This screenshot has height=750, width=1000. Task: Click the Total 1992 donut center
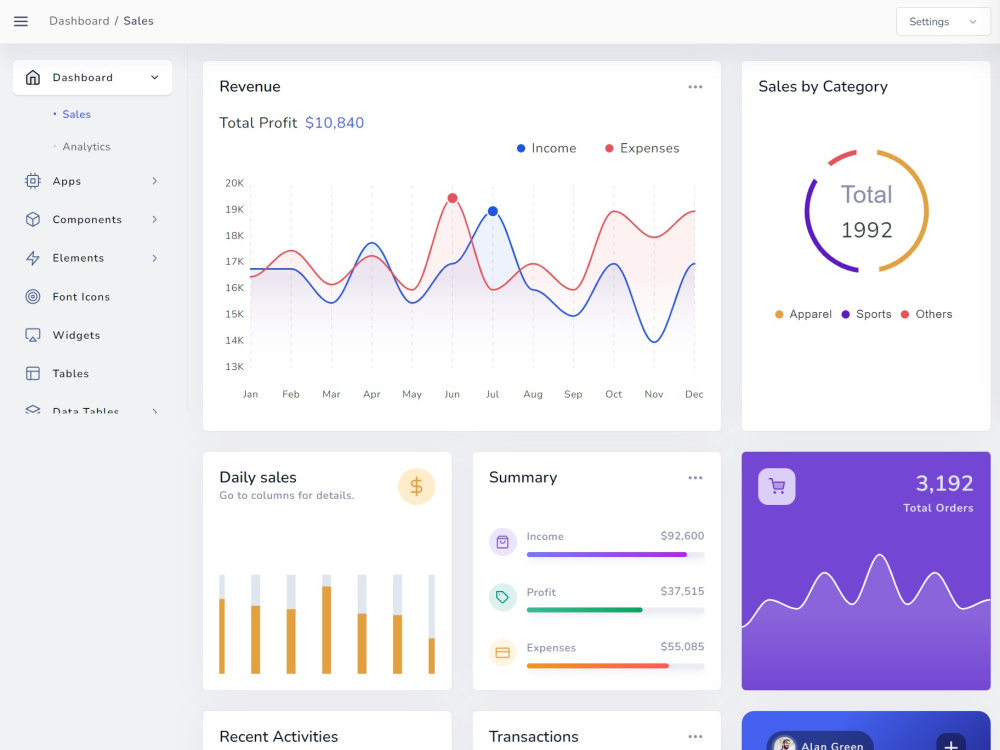click(x=866, y=212)
